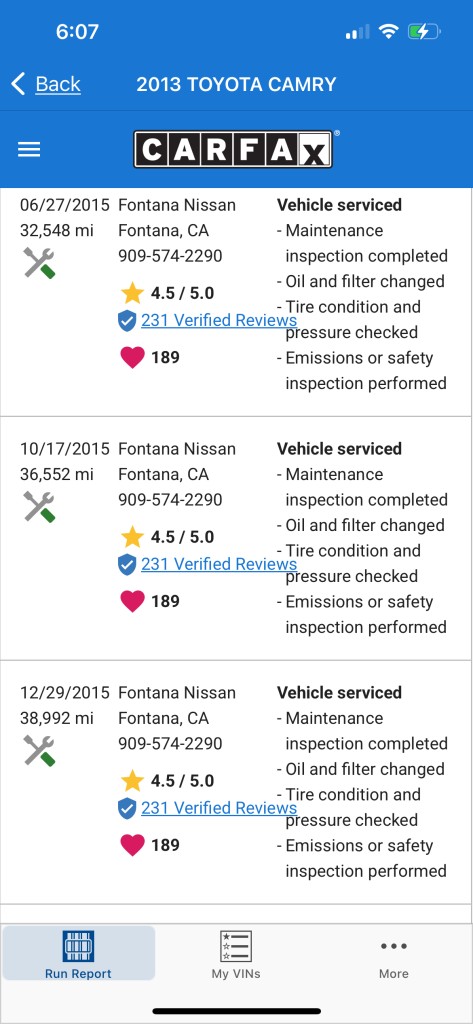Tap the heart icon in 10/17/2015 record
Screen dimensions: 473x1024
tap(132, 601)
